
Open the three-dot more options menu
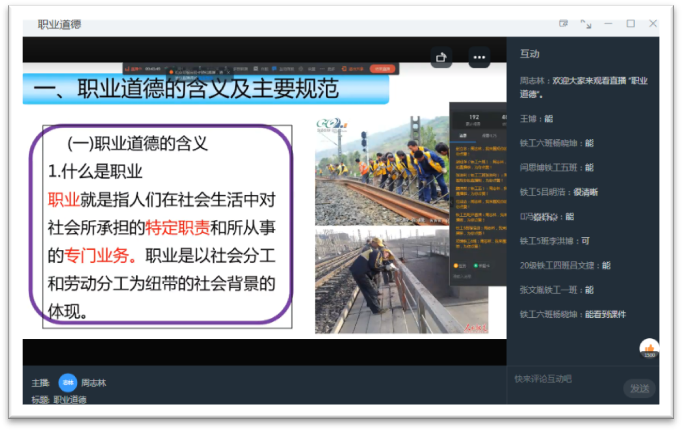click(x=479, y=57)
